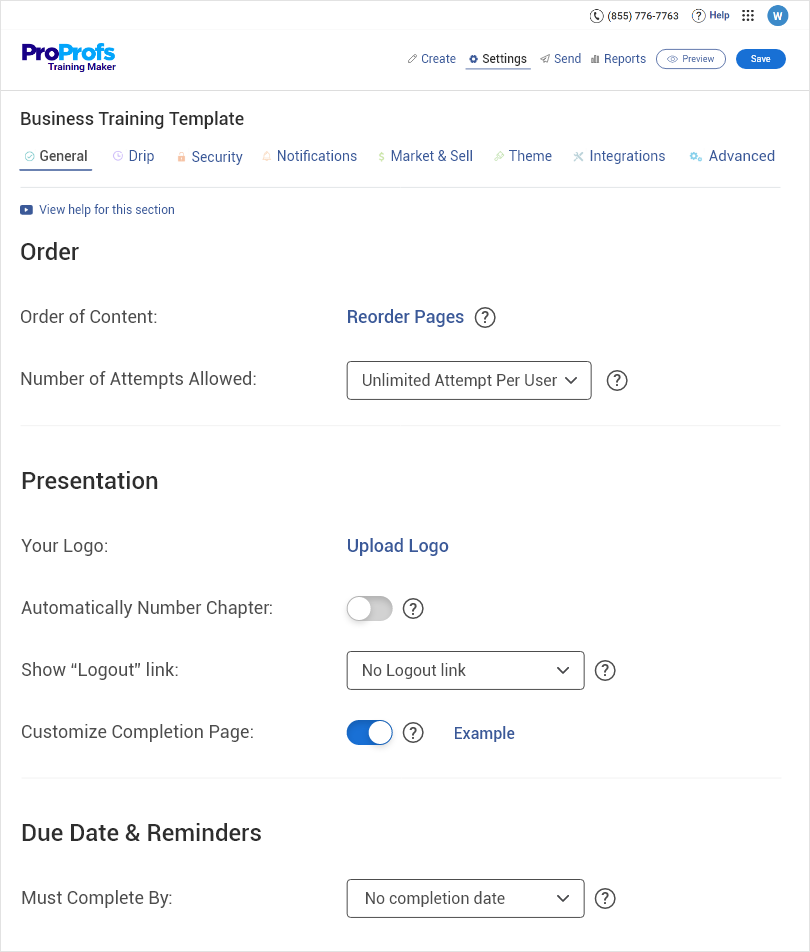Open help for Must Complete By setting
Screen dimensions: 810x952
(605, 898)
